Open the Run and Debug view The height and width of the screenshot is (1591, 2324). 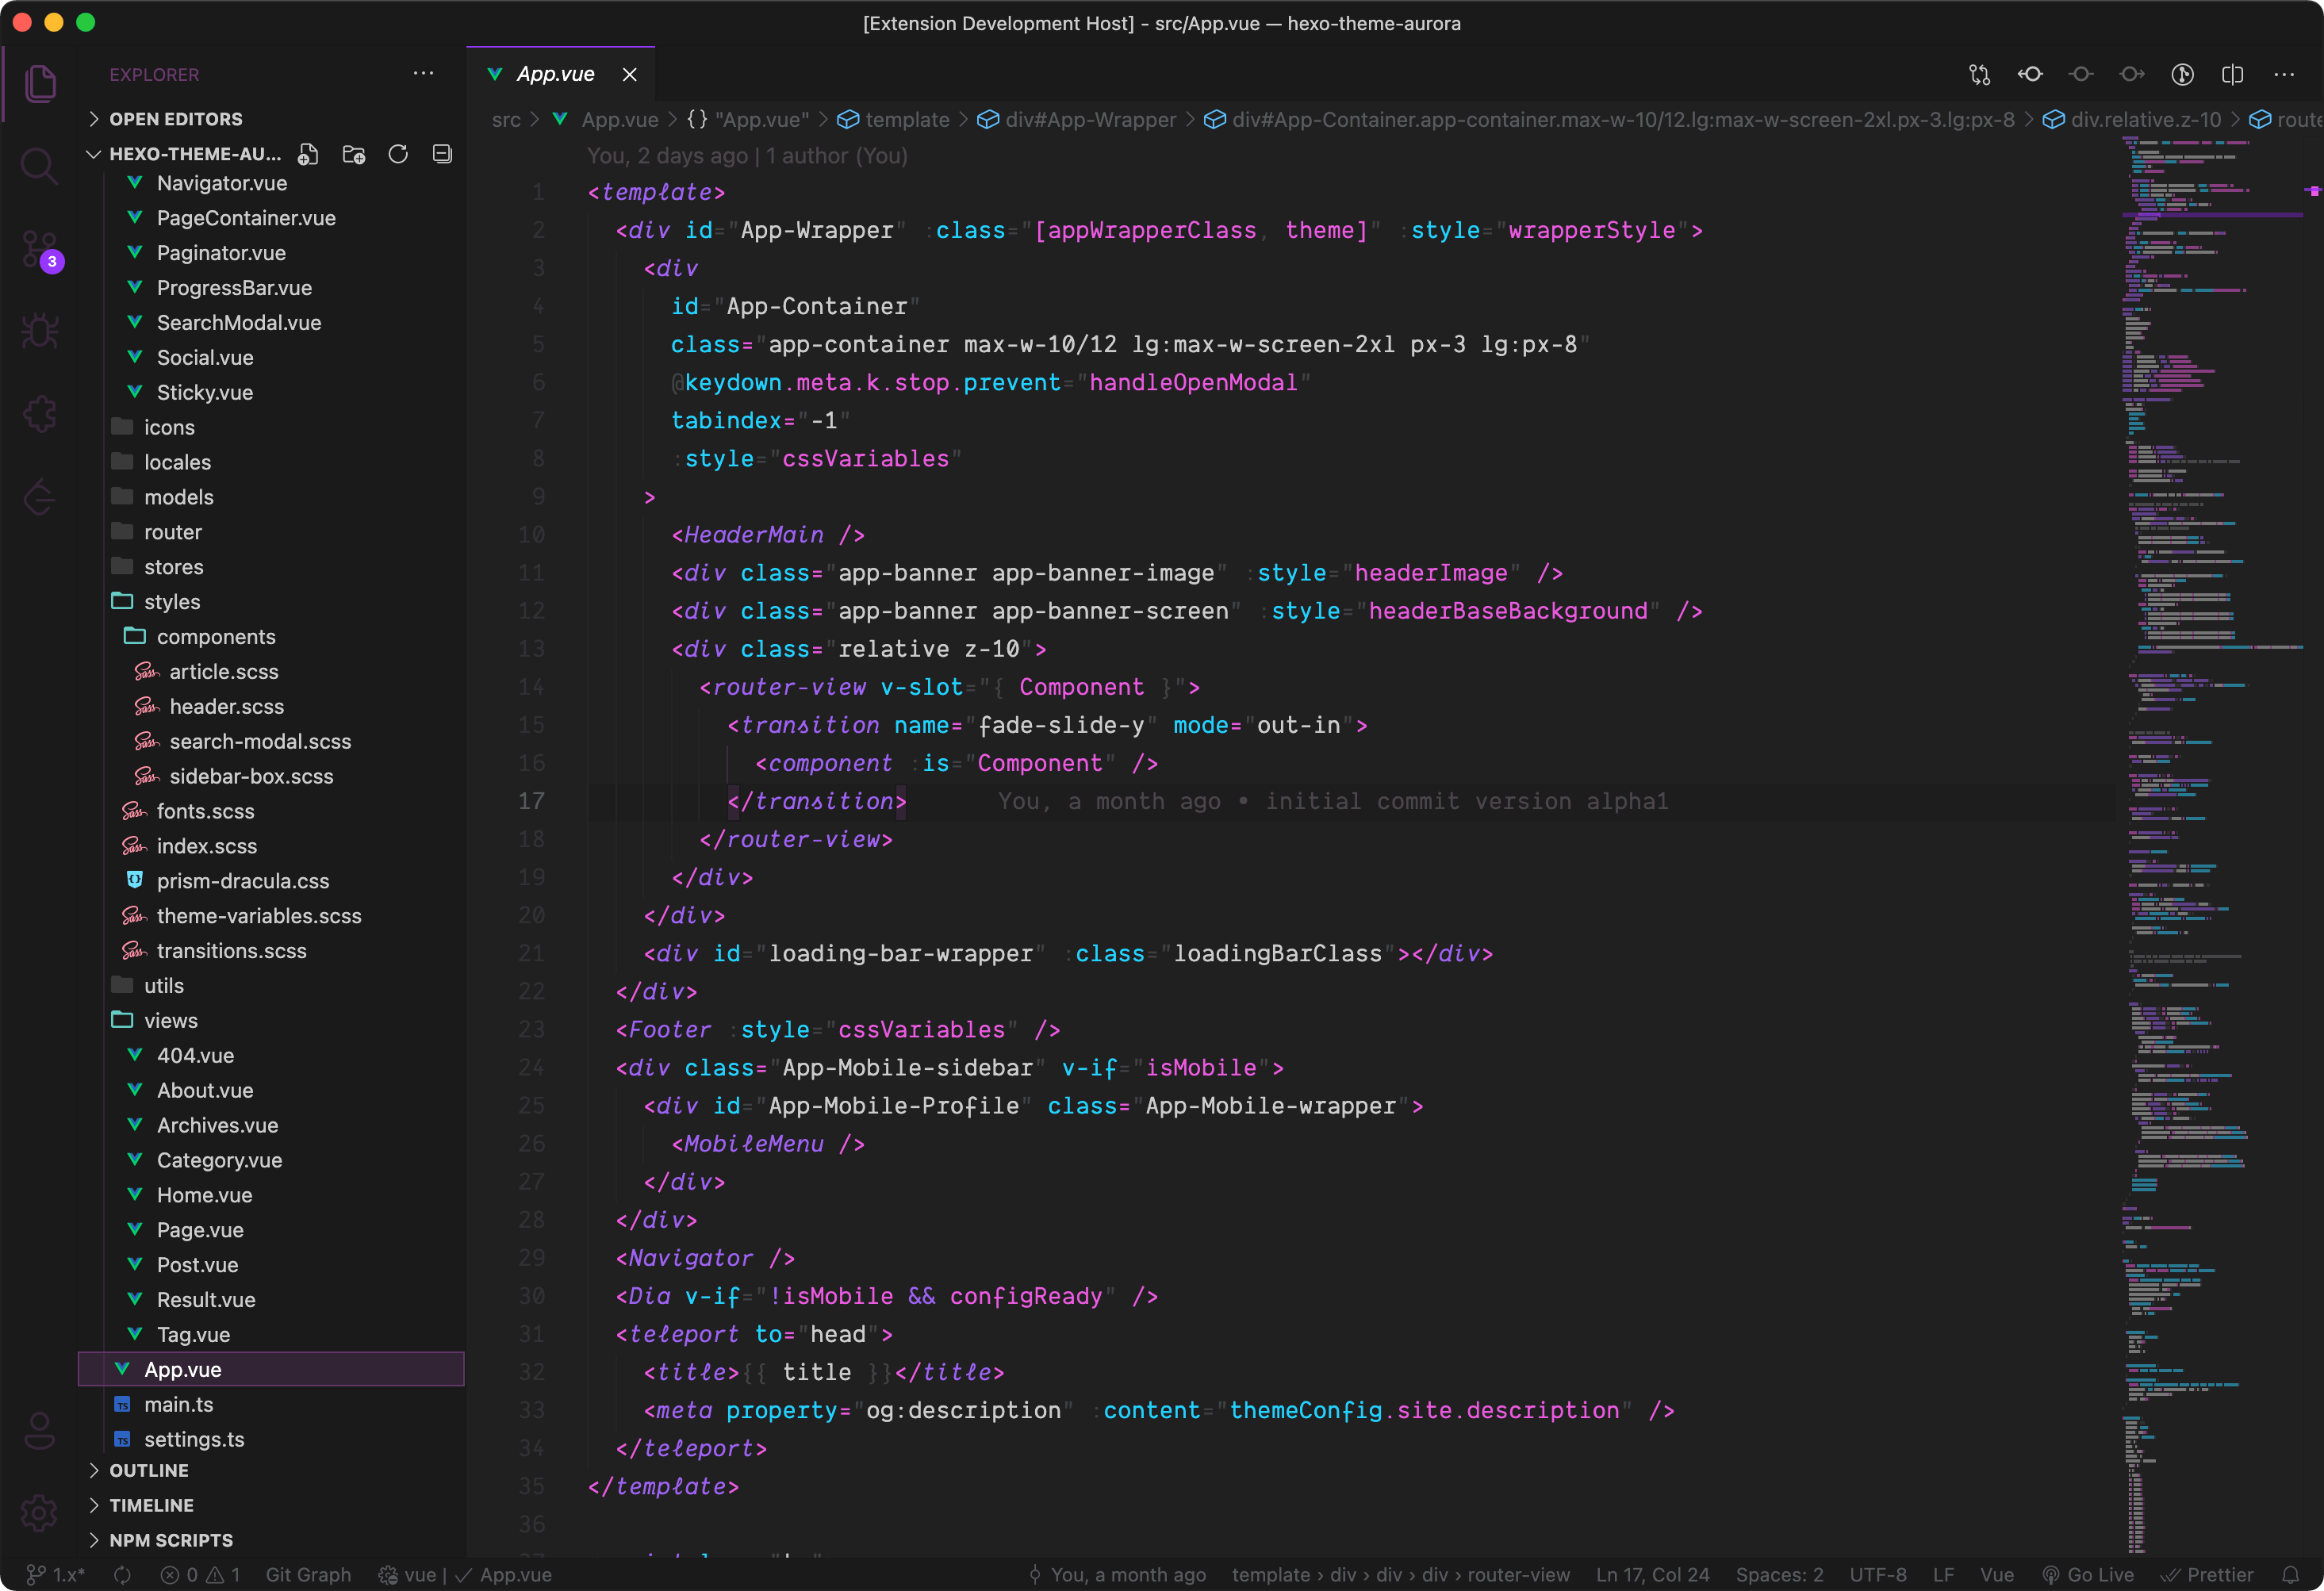pyautogui.click(x=40, y=331)
